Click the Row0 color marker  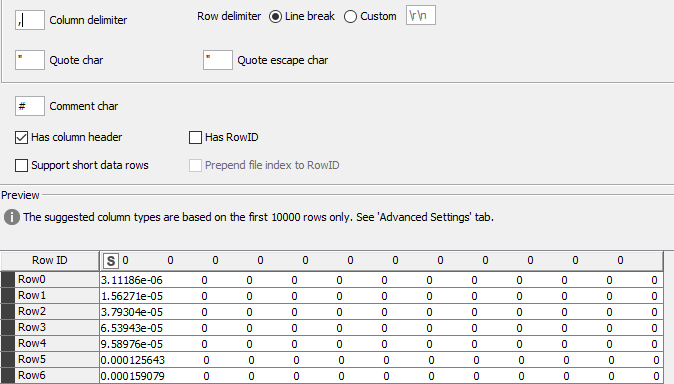click(8, 280)
